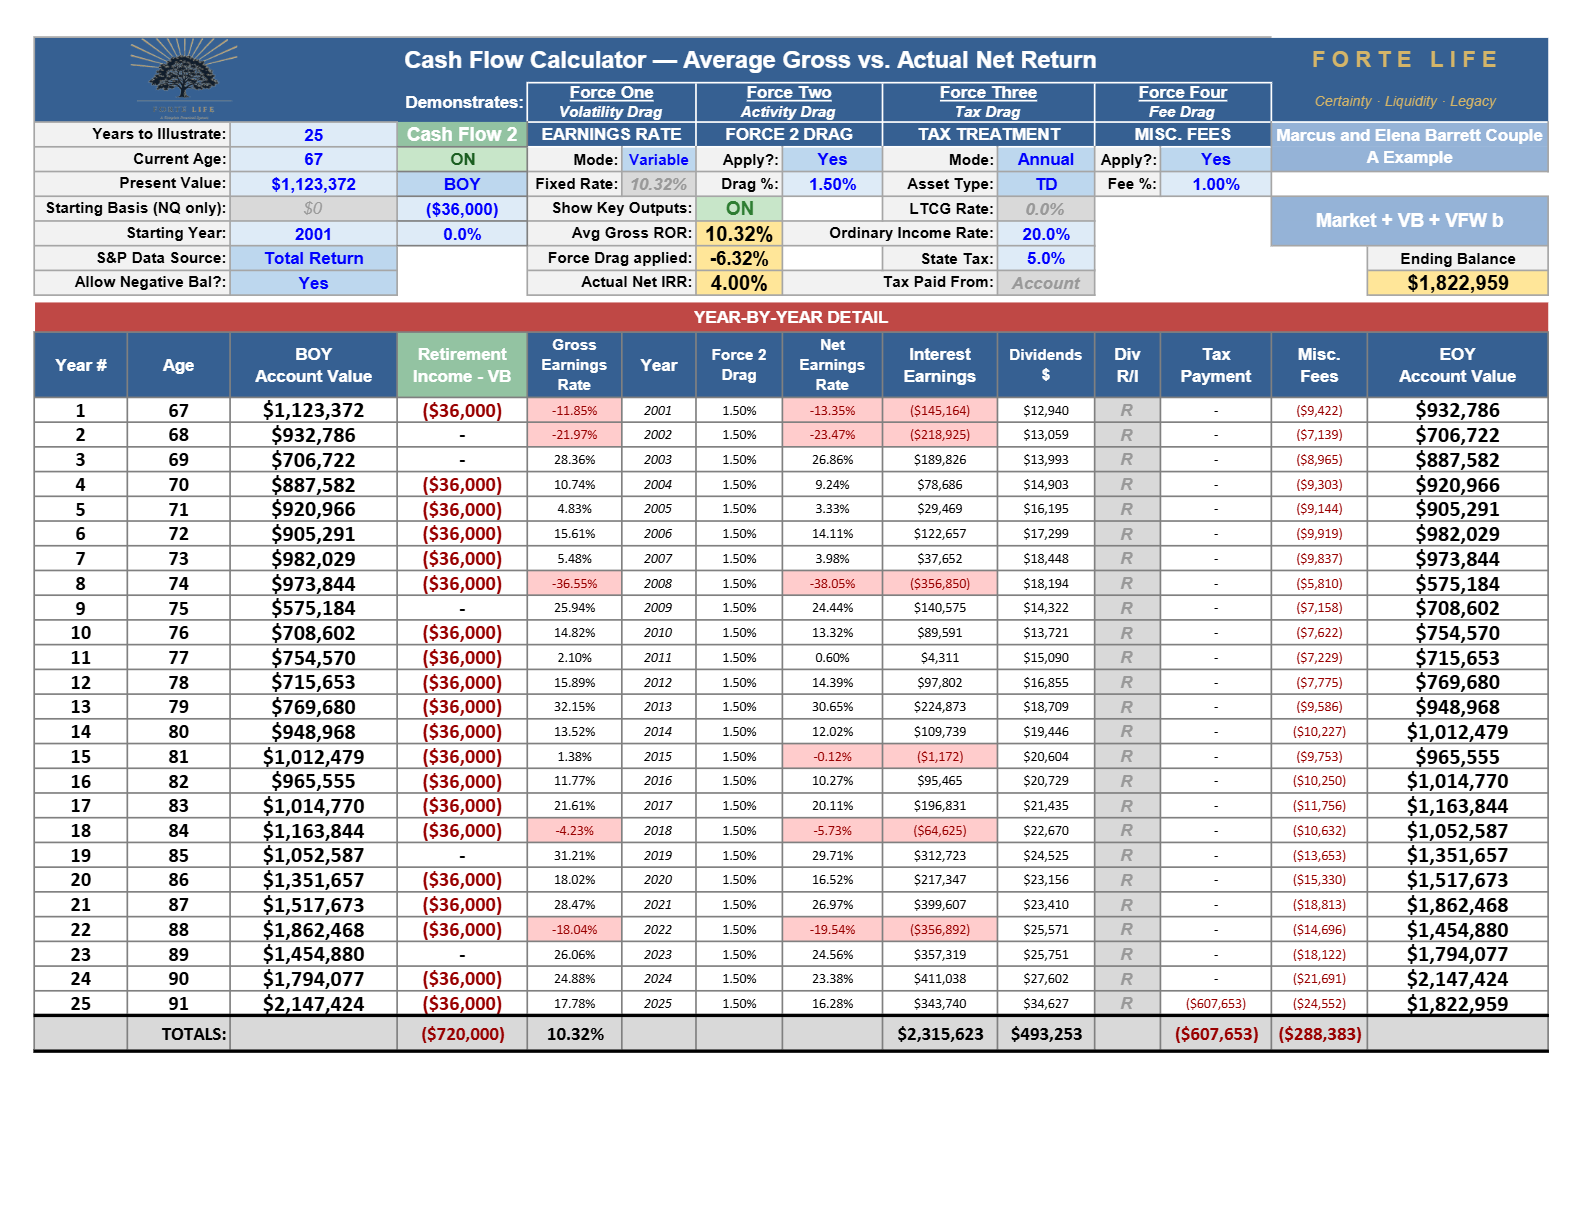Select year 2008 gross rate -36.55%
This screenshot has width=1584, height=1224.
pos(574,584)
